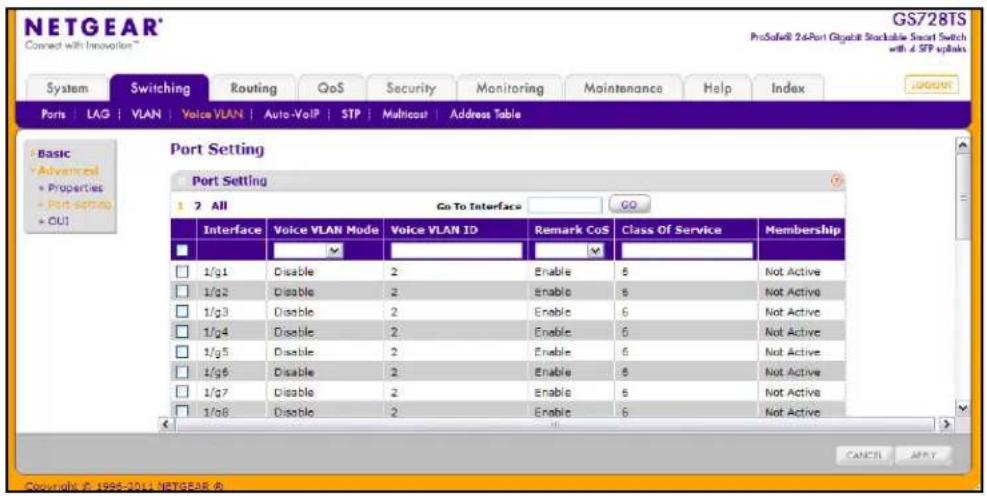Click the APPLY button

(923, 455)
